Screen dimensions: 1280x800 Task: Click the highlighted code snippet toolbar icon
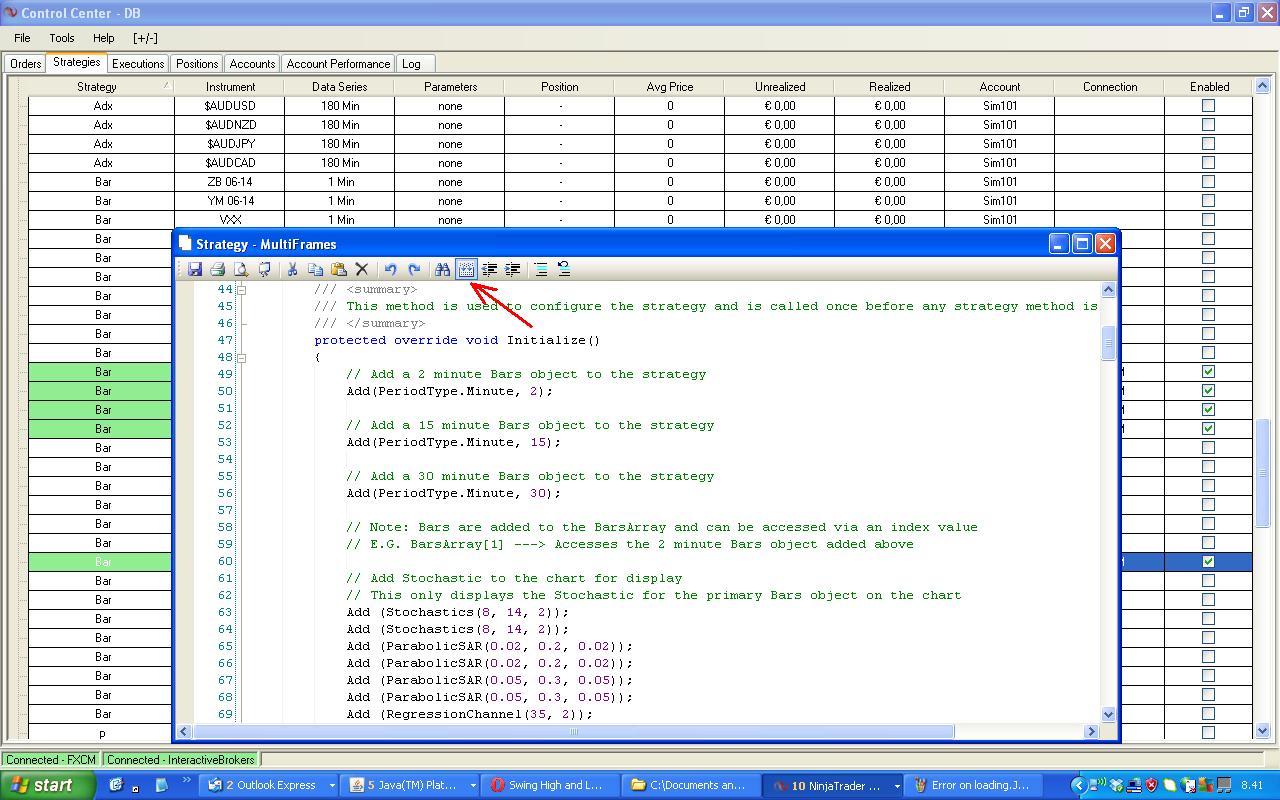(466, 269)
